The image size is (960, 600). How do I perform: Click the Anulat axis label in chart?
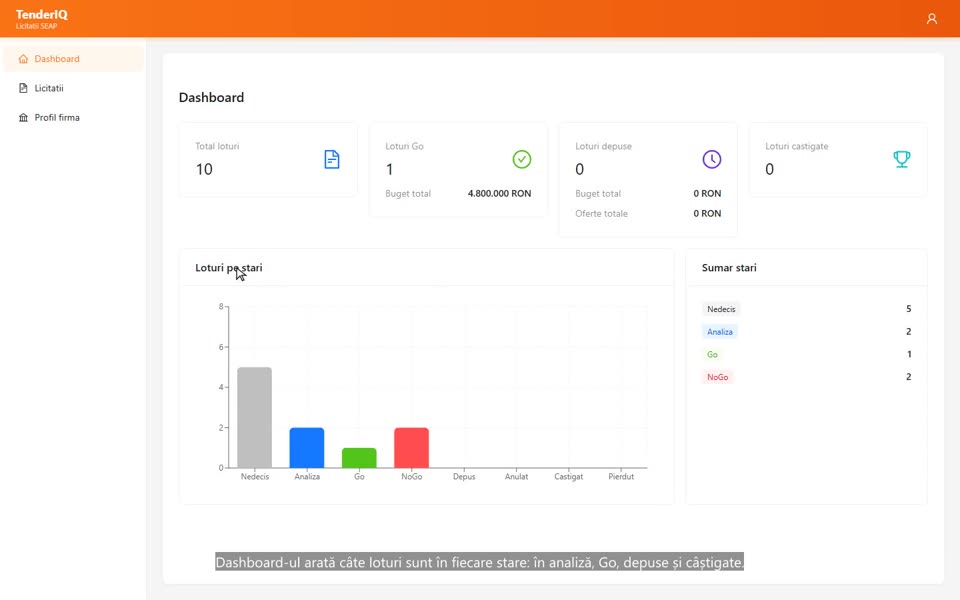516,476
